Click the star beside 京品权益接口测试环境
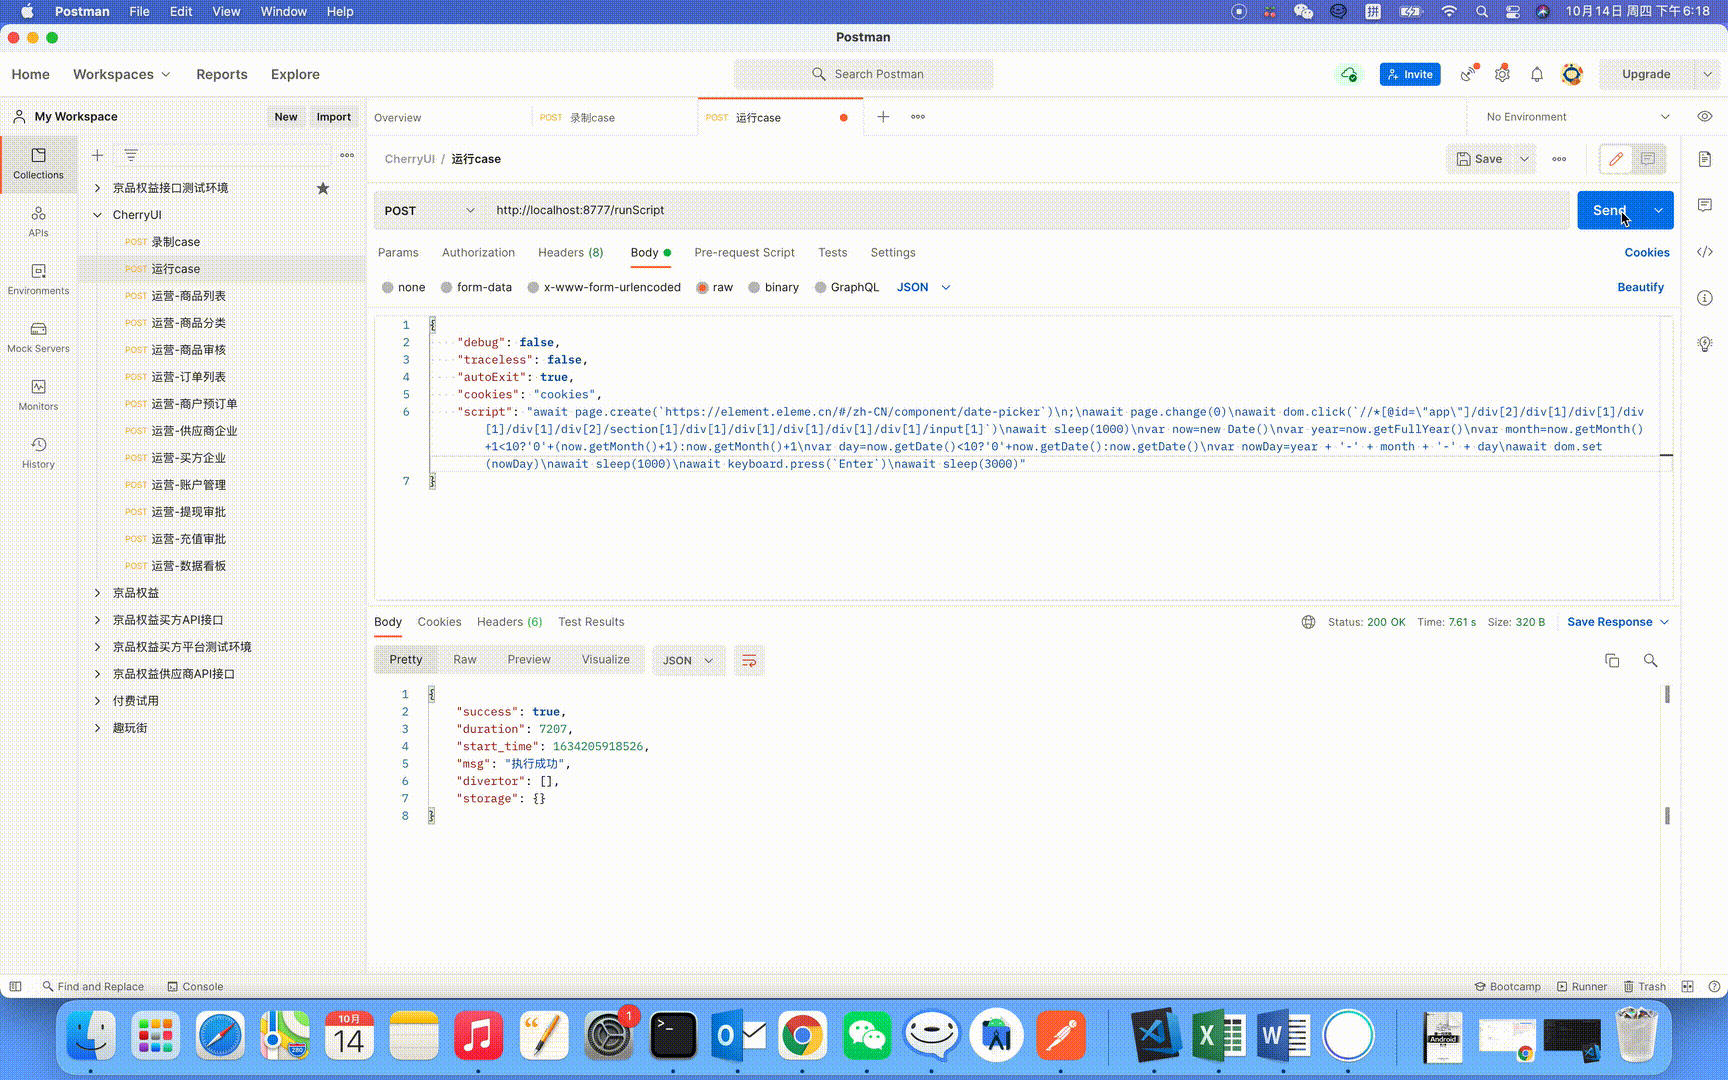This screenshot has height=1080, width=1728. (x=323, y=188)
